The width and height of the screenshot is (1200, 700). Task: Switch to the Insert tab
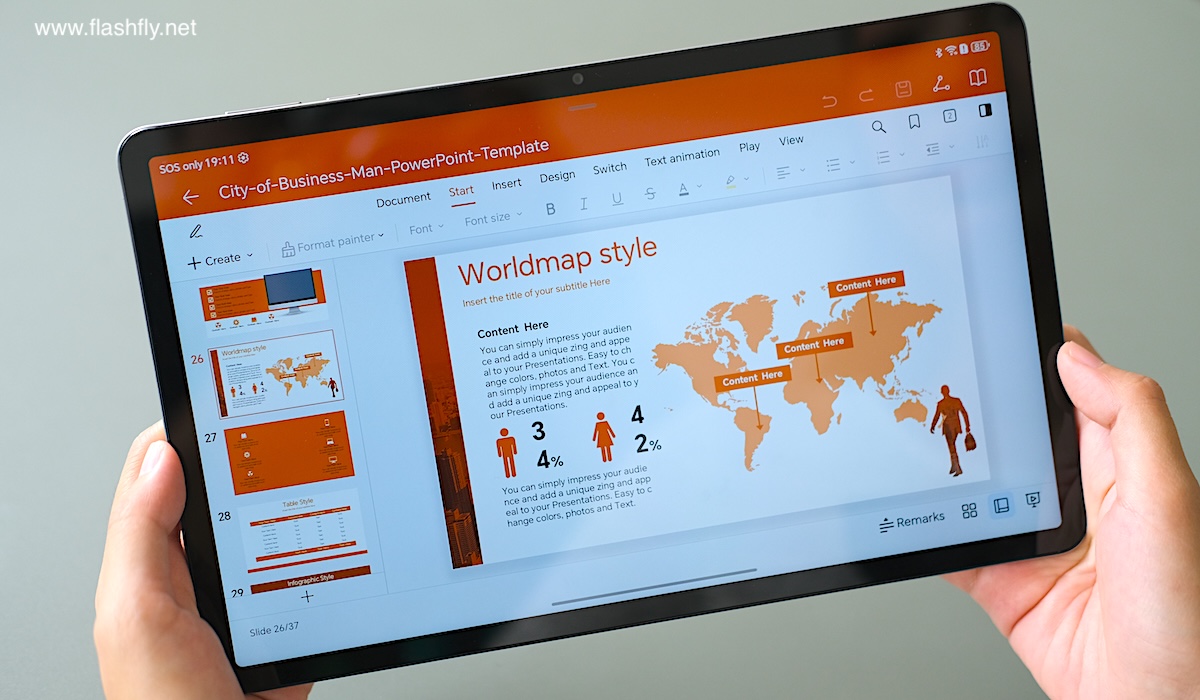tap(506, 185)
